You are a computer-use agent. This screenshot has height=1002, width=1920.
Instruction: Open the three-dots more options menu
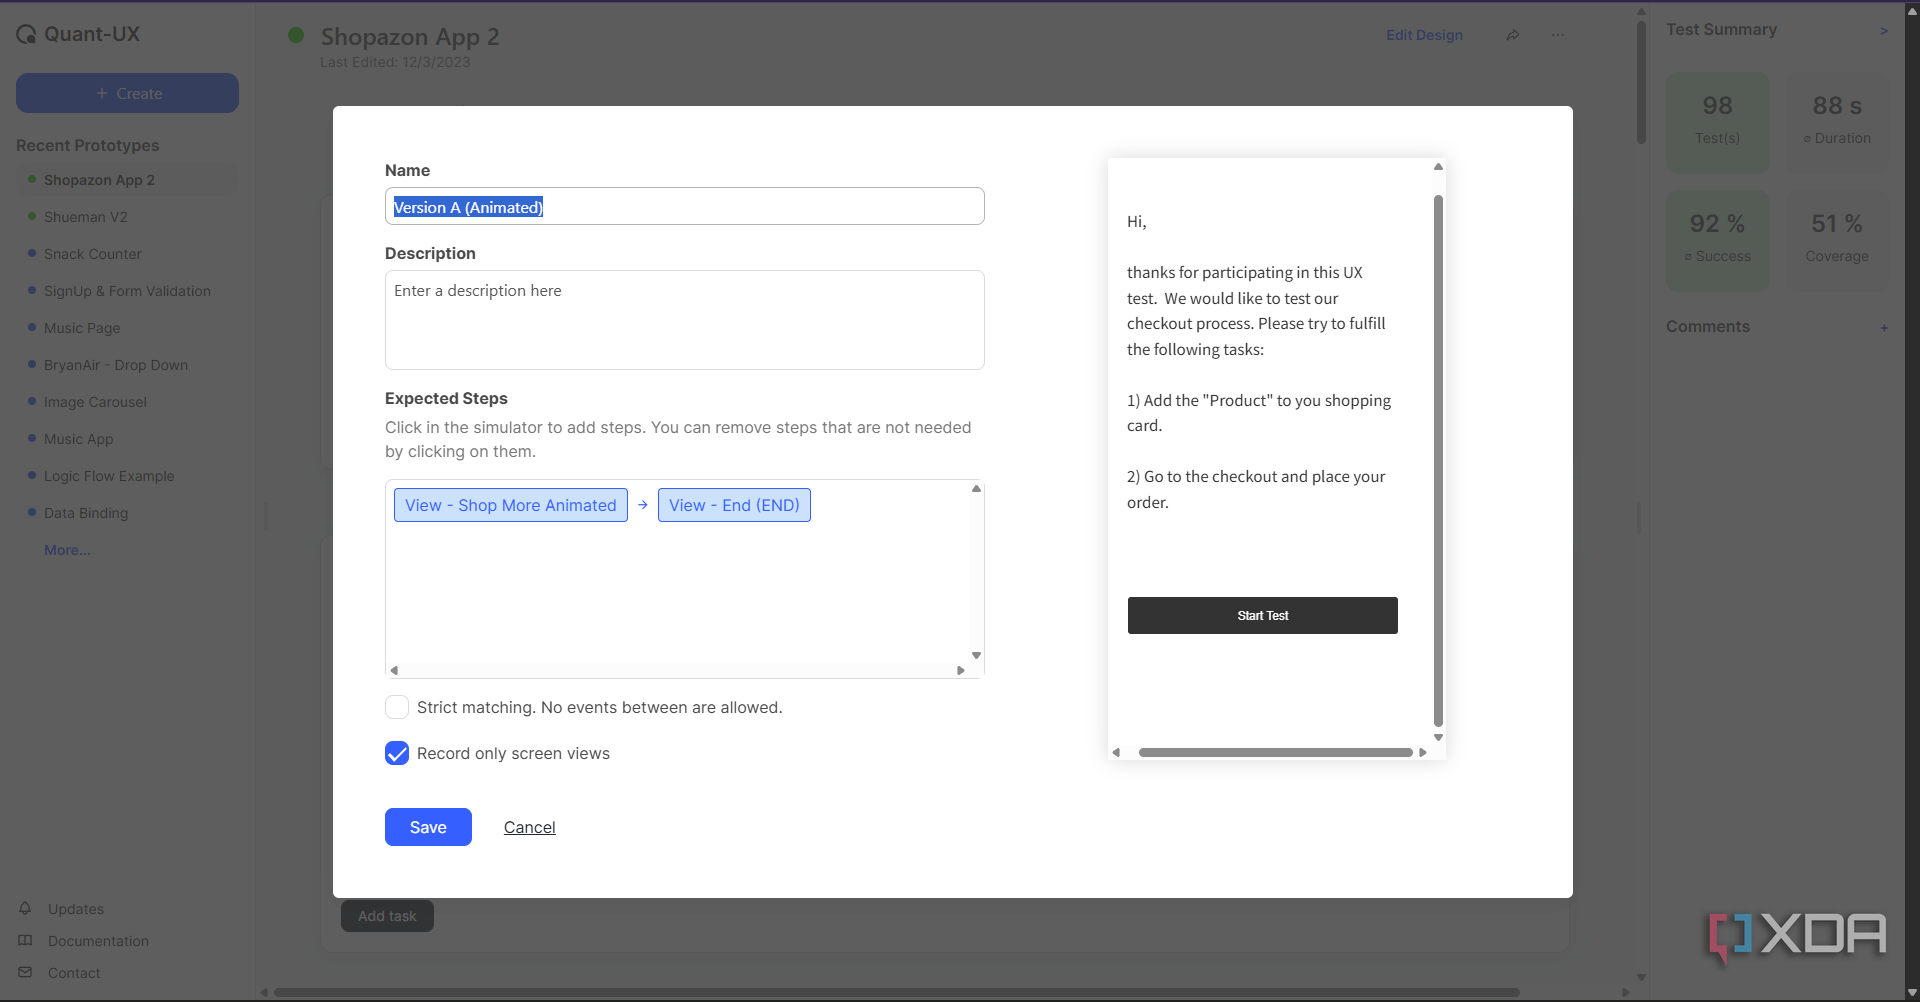[x=1558, y=35]
